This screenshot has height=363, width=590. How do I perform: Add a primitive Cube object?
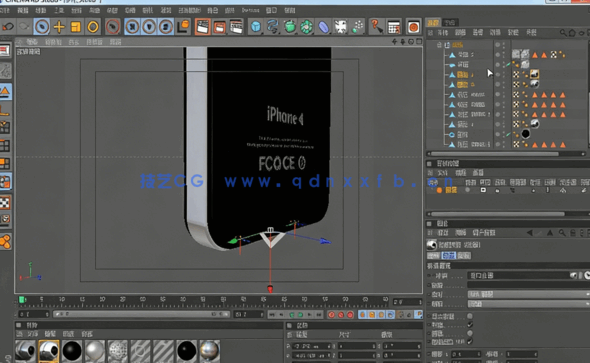point(256,27)
